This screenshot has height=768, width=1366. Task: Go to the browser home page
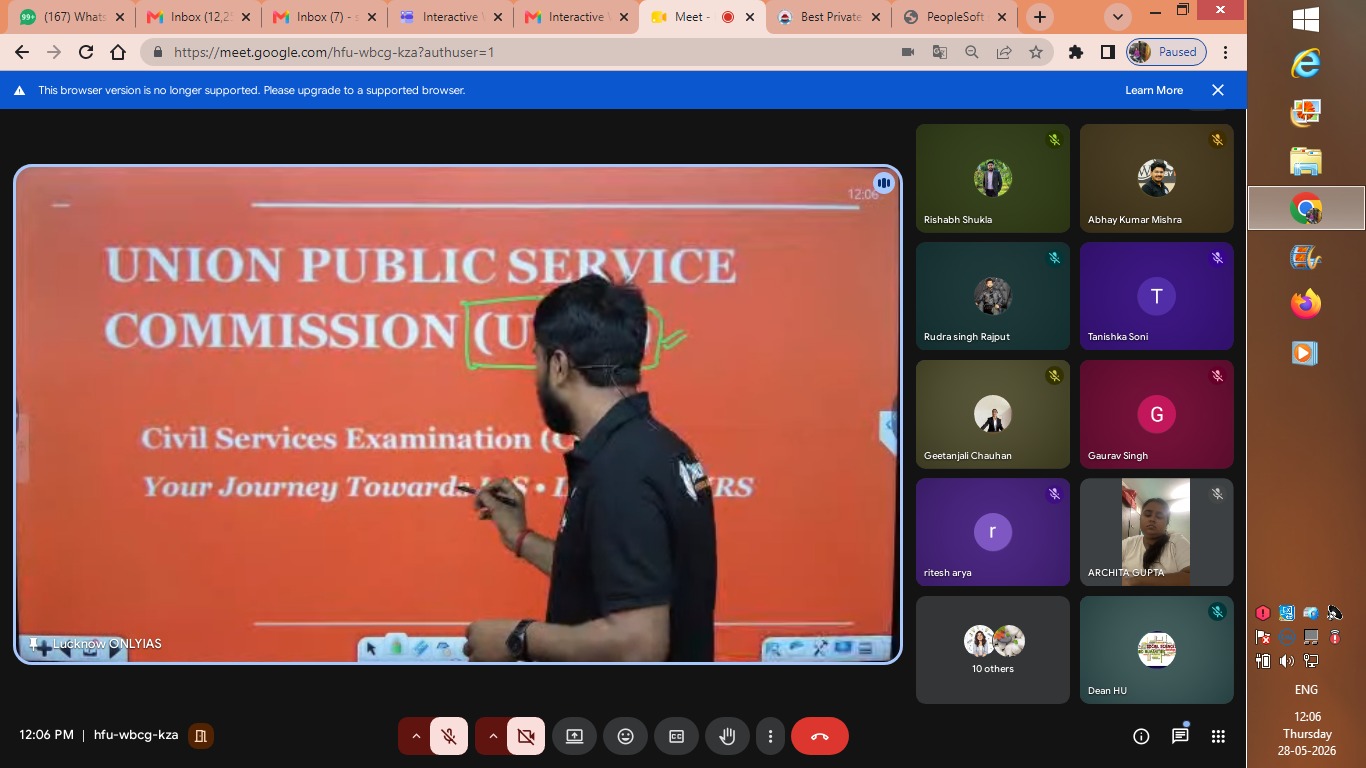(118, 52)
